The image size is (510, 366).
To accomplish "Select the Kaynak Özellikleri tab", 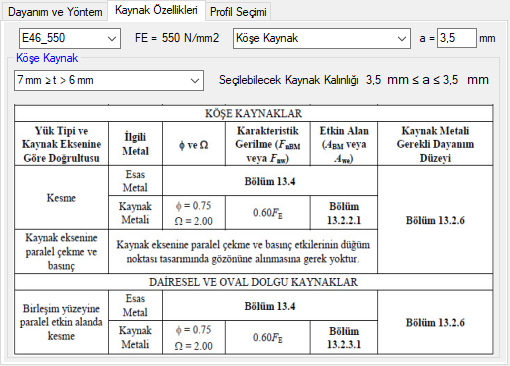I will pos(156,10).
